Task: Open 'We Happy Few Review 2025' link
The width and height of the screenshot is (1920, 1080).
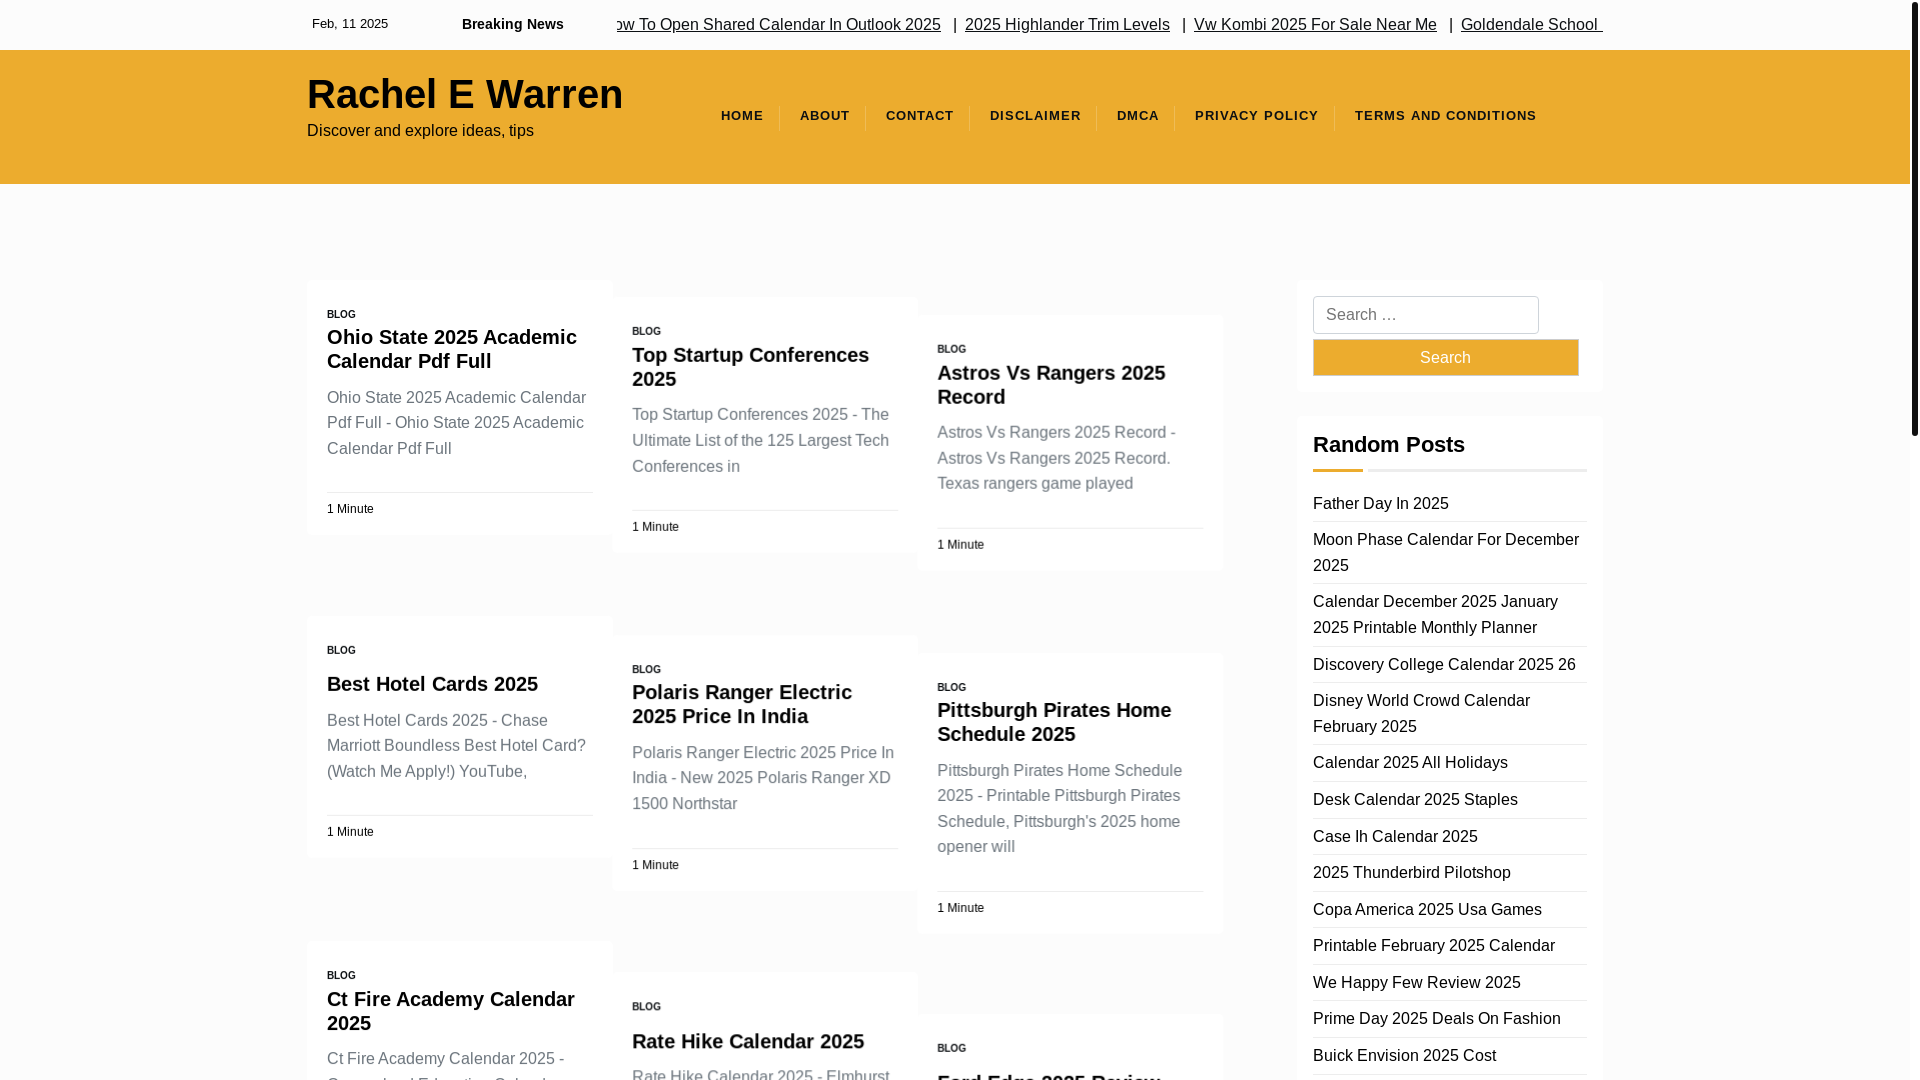Action: (x=1416, y=983)
